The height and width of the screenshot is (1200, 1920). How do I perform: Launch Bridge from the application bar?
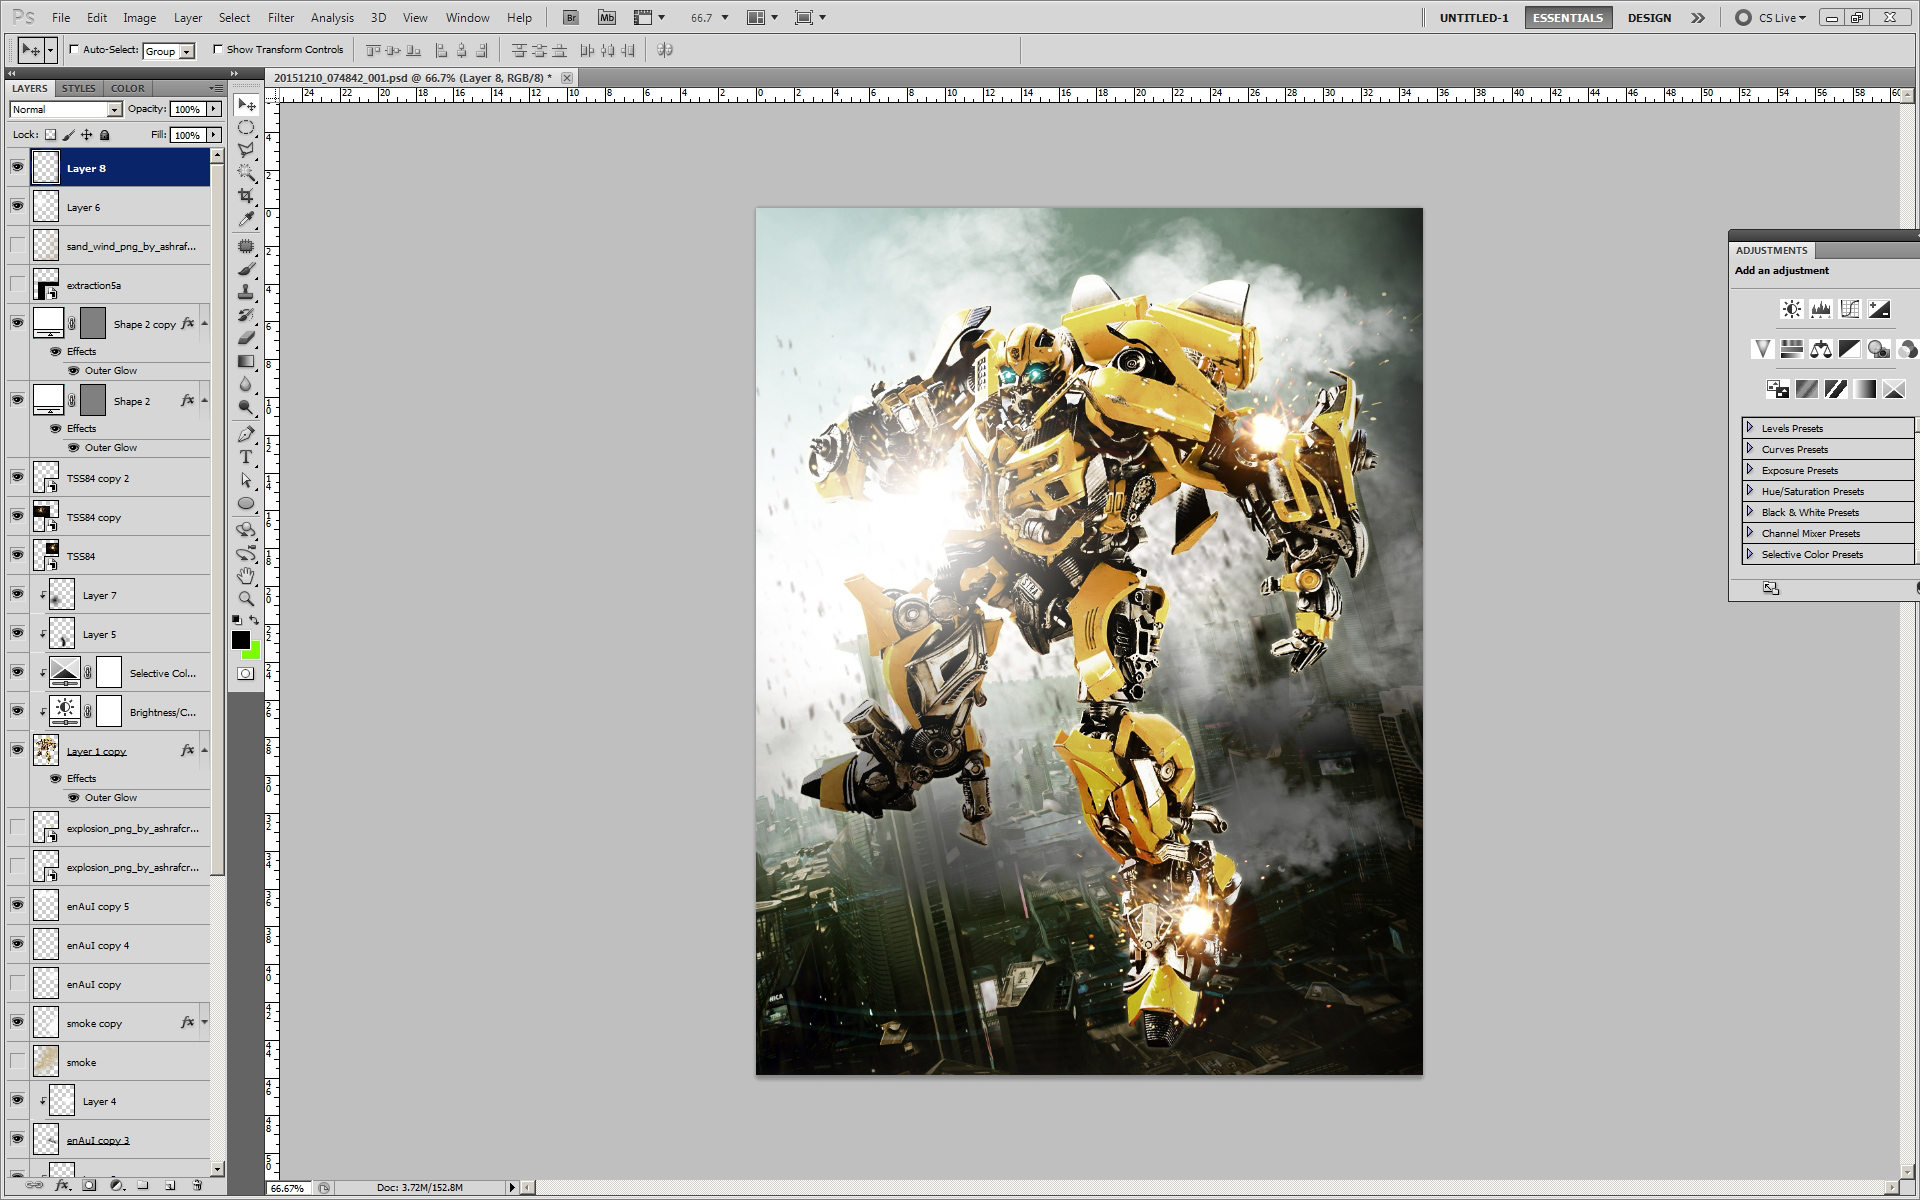point(570,17)
